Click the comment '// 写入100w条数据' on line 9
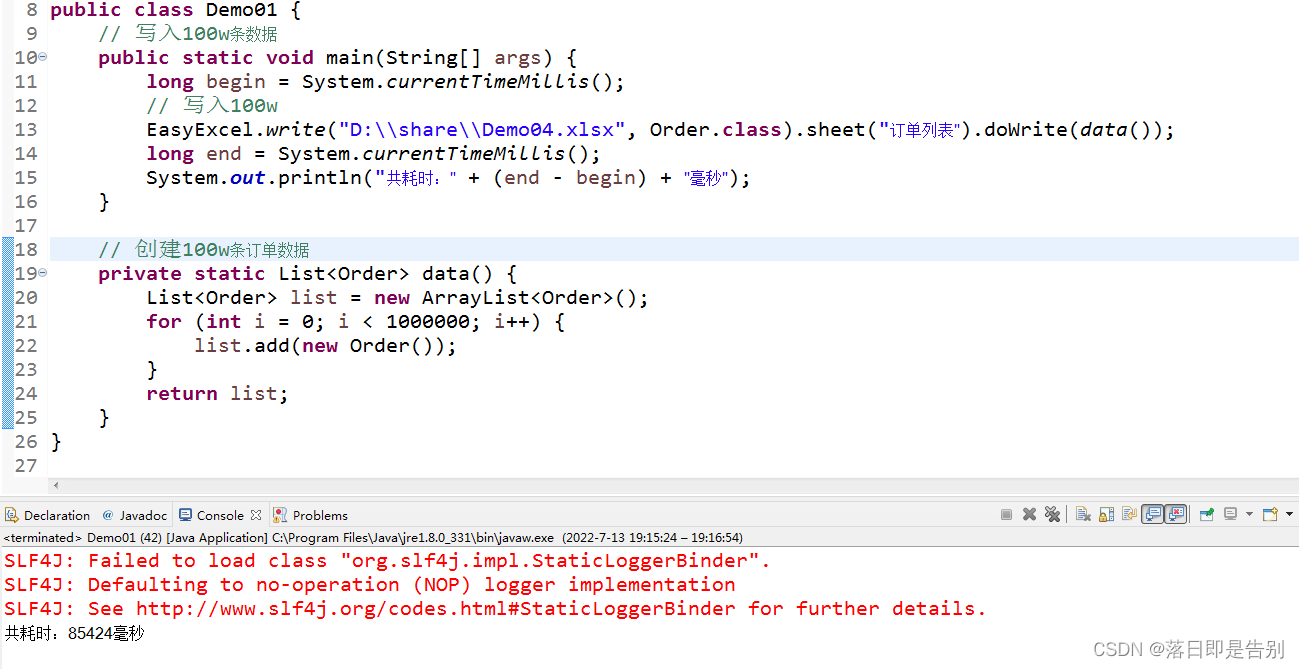This screenshot has height=669, width=1299. [188, 33]
